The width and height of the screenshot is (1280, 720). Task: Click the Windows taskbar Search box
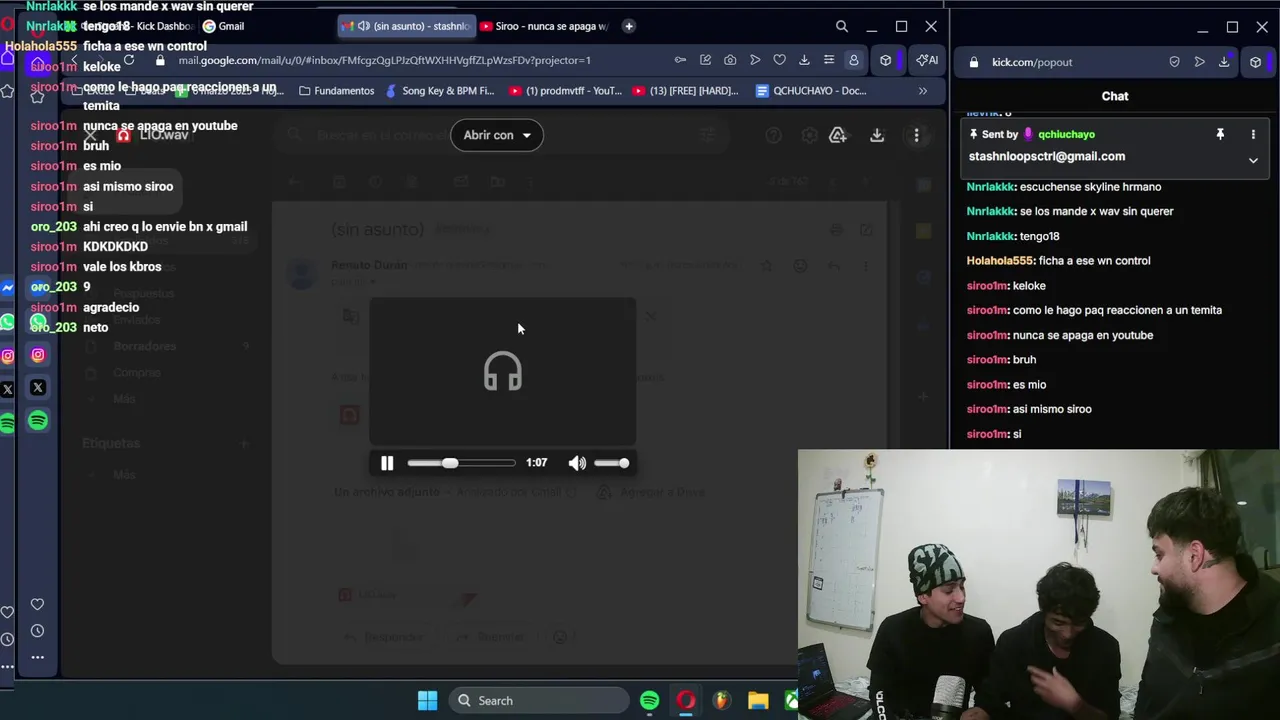click(x=537, y=701)
